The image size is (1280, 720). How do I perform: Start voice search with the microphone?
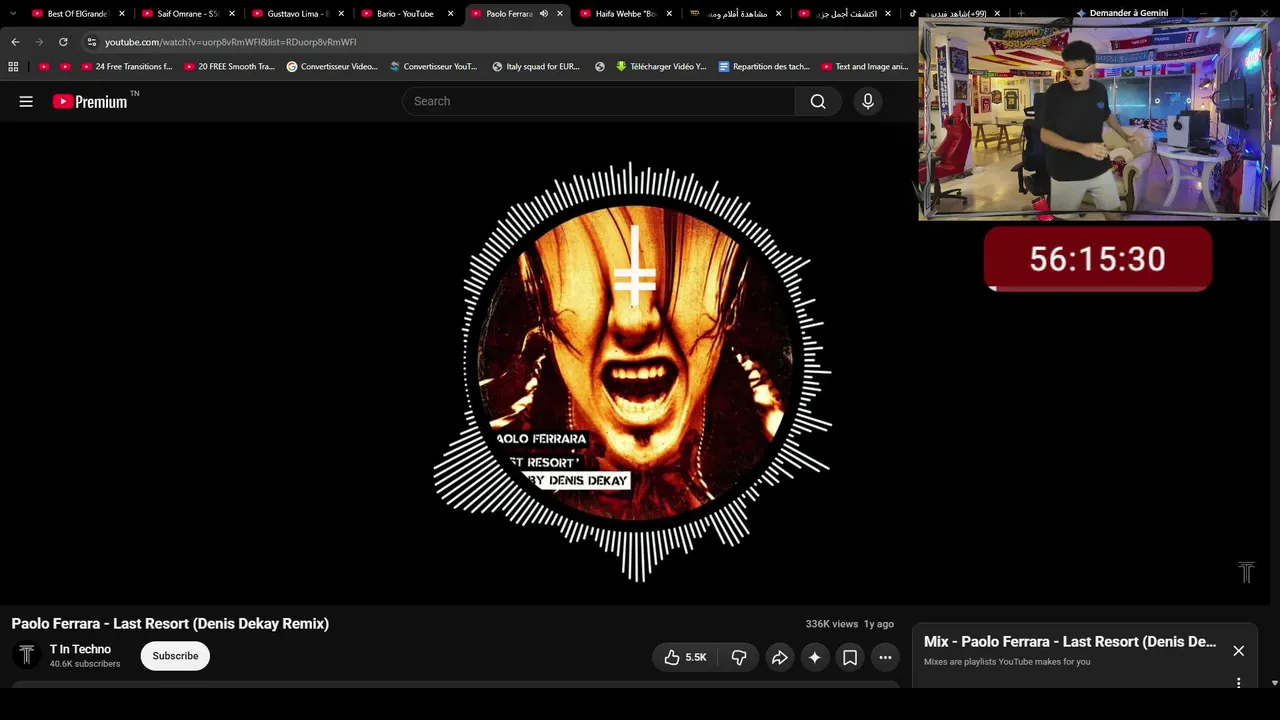tap(868, 101)
